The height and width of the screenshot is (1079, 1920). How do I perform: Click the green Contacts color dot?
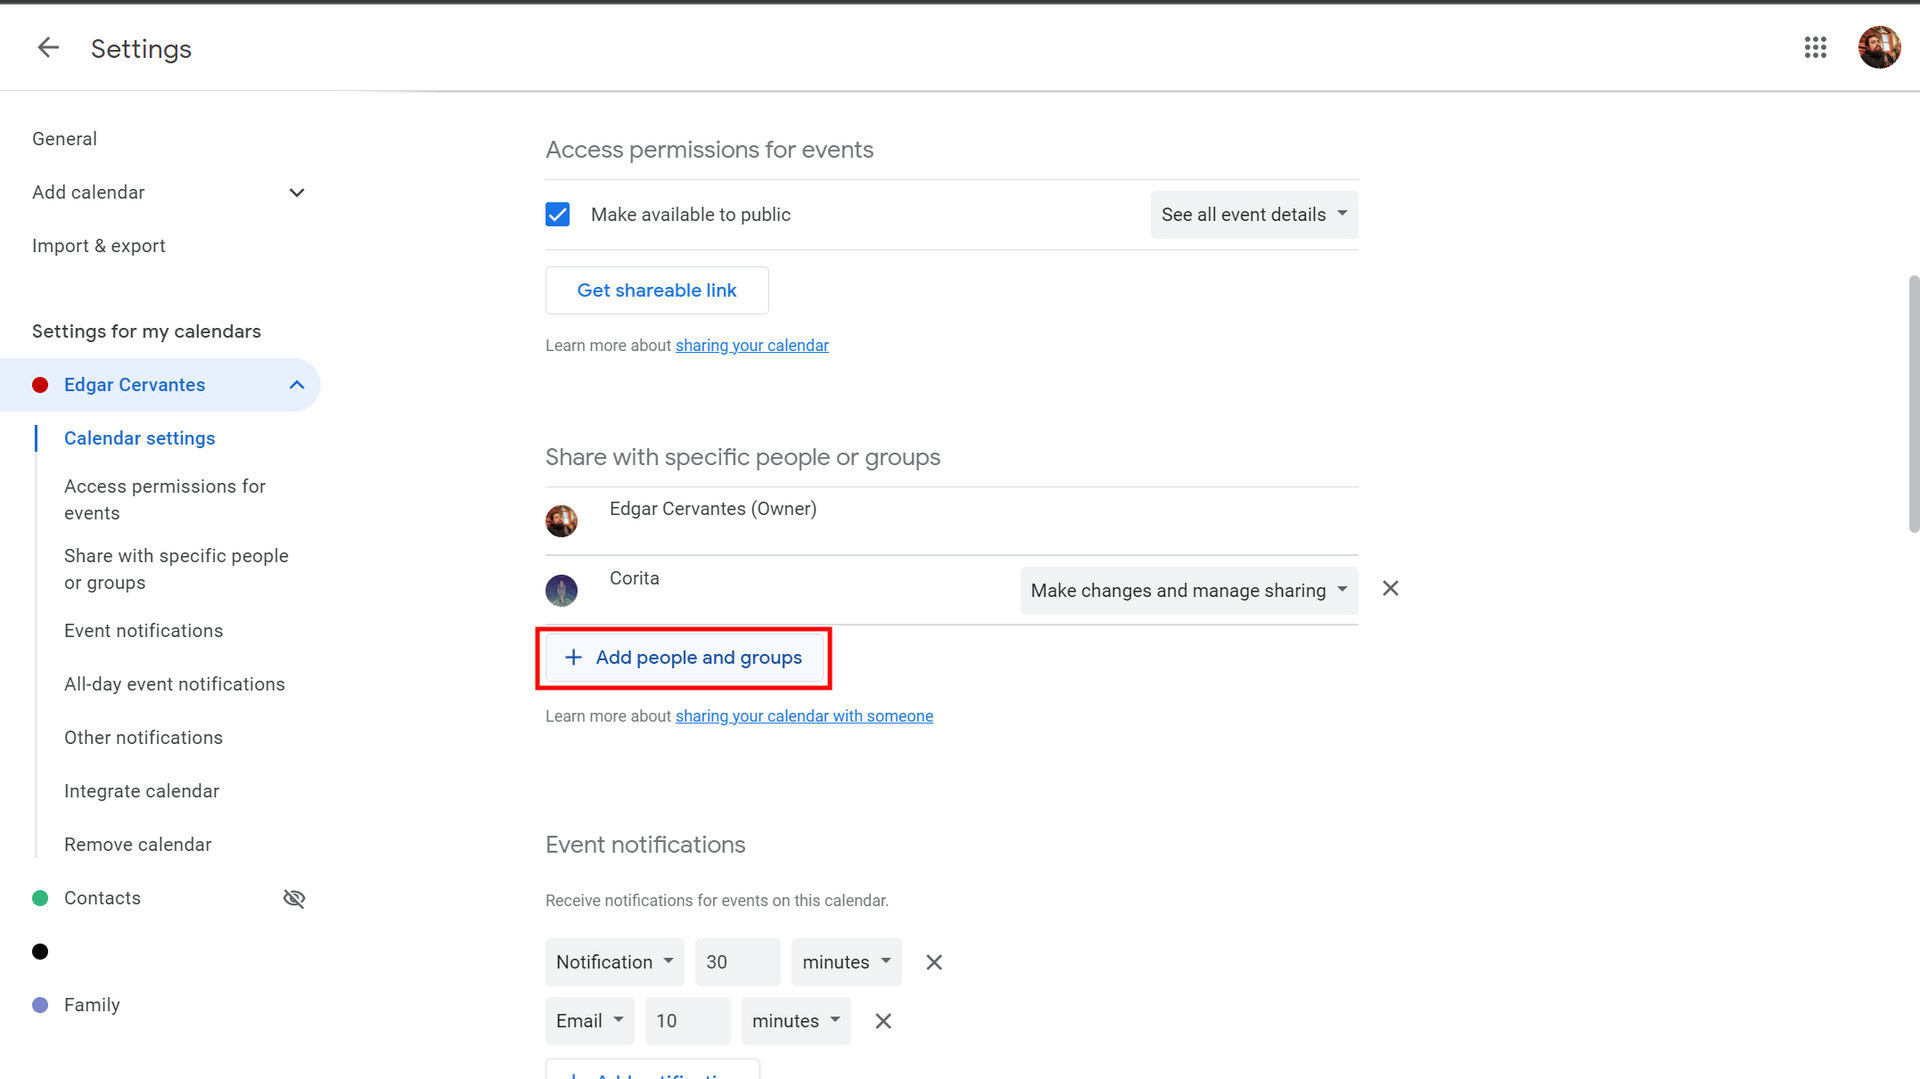pos(40,898)
